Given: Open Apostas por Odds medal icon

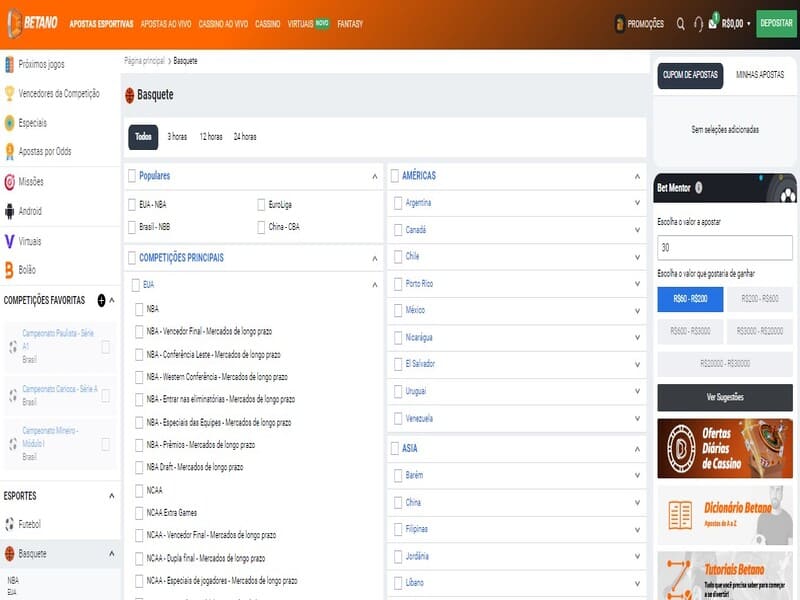Looking at the screenshot, I should coord(9,152).
